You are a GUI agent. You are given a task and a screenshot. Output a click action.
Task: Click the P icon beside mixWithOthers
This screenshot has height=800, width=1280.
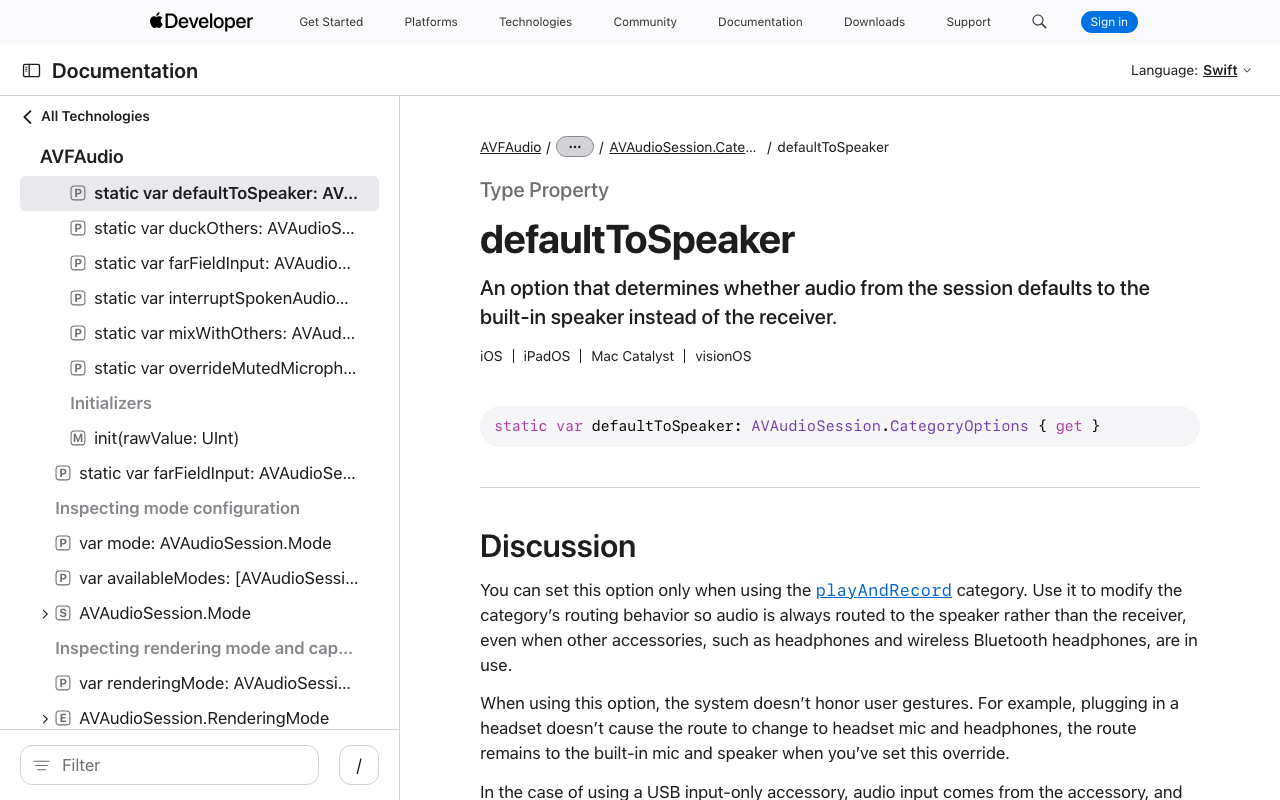(x=77, y=333)
